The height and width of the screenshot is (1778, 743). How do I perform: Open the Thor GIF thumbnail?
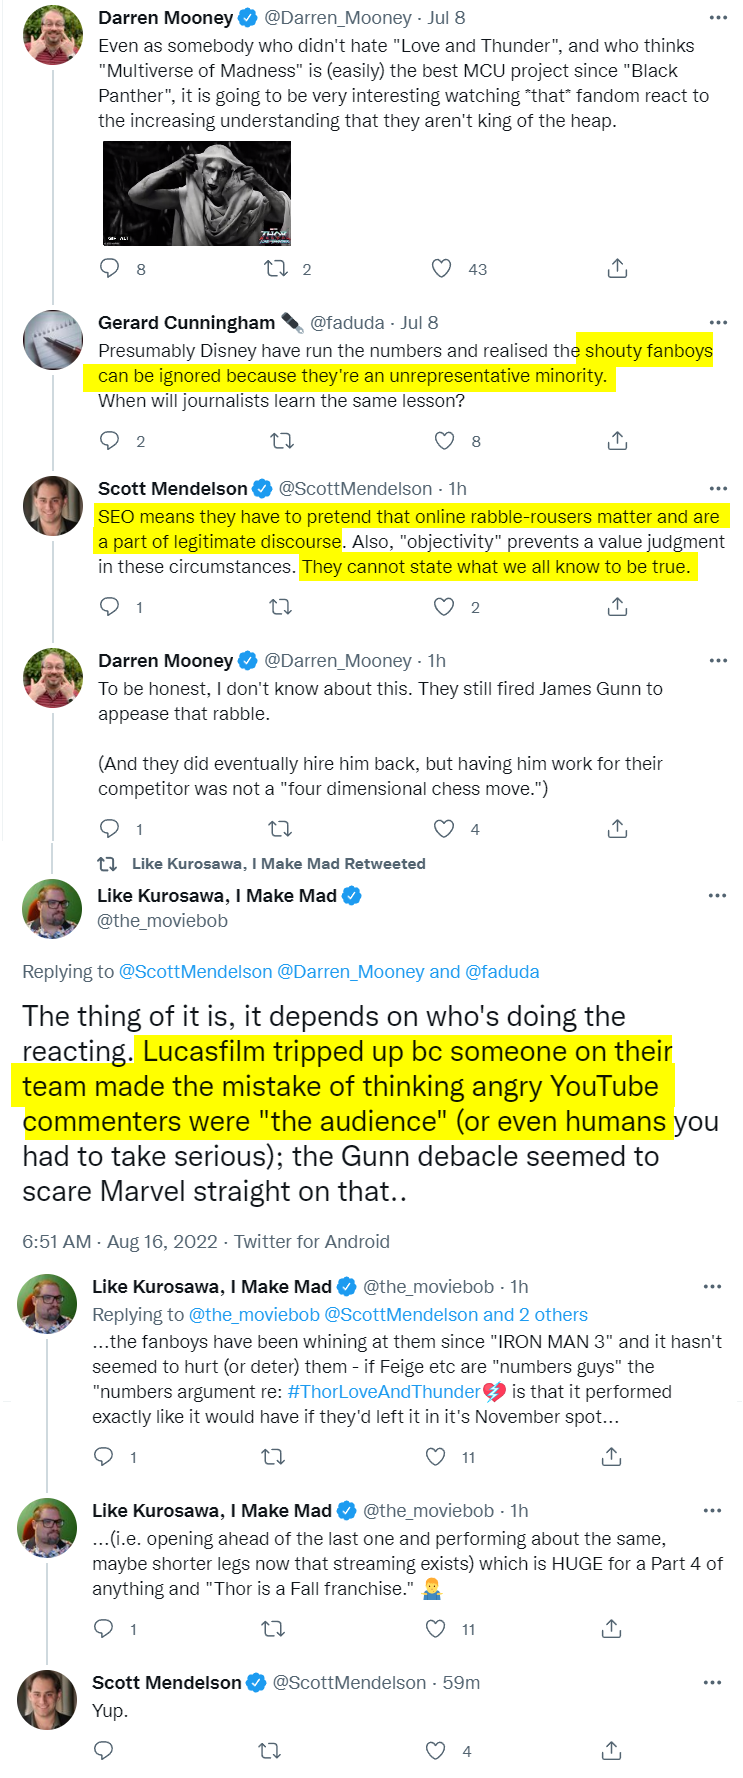(197, 193)
